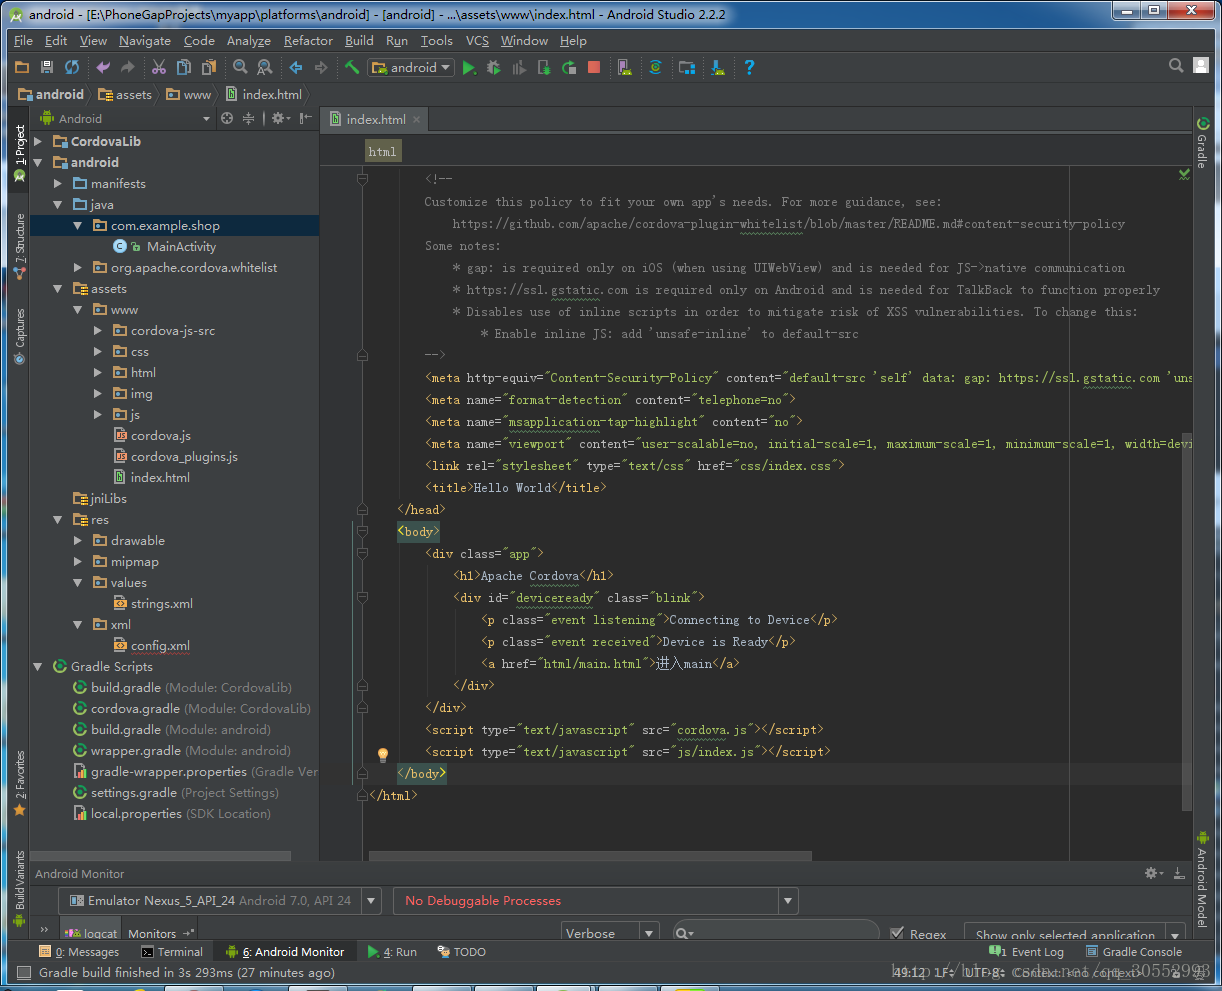Open the TODO tool window
Viewport: 1222px width, 991px height.
[462, 952]
